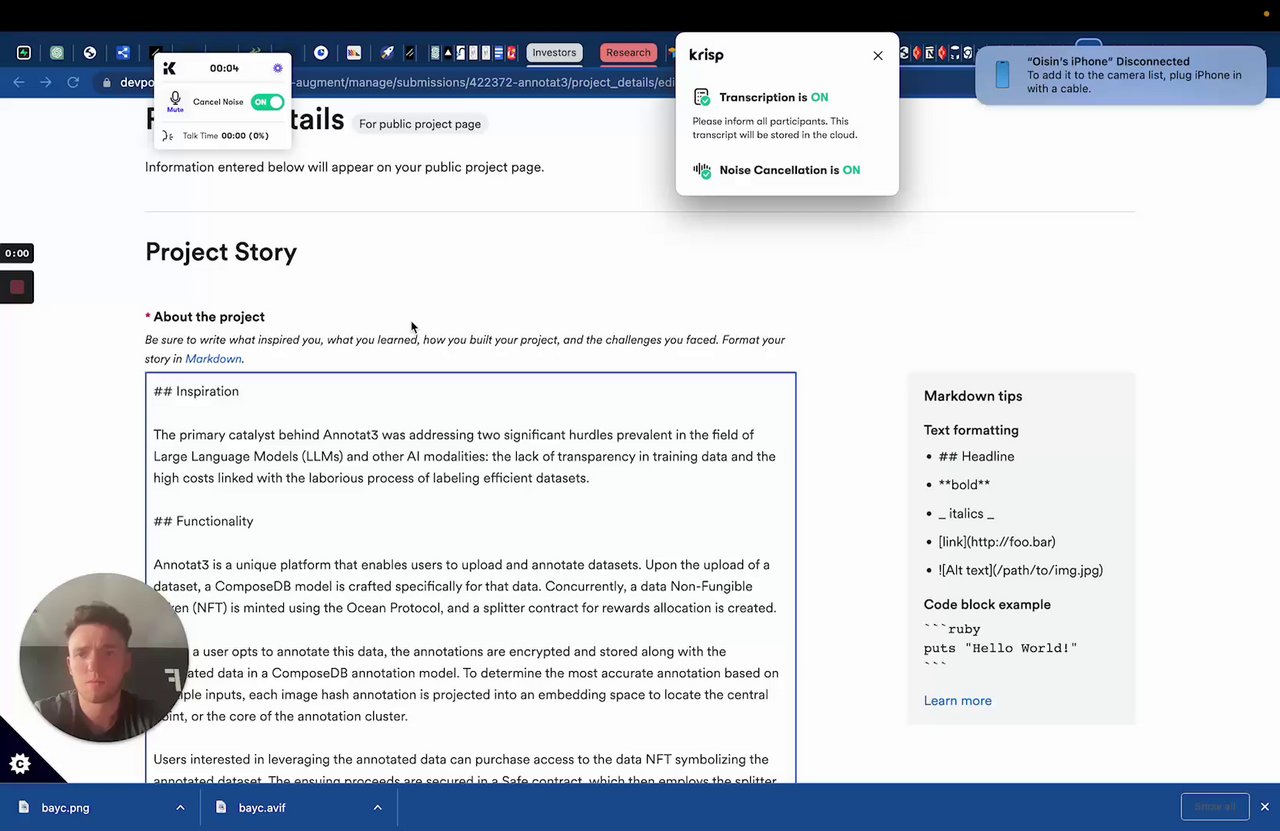Viewport: 1280px width, 831px height.
Task: Open the settings gear in bottom-left corner
Action: 20,764
